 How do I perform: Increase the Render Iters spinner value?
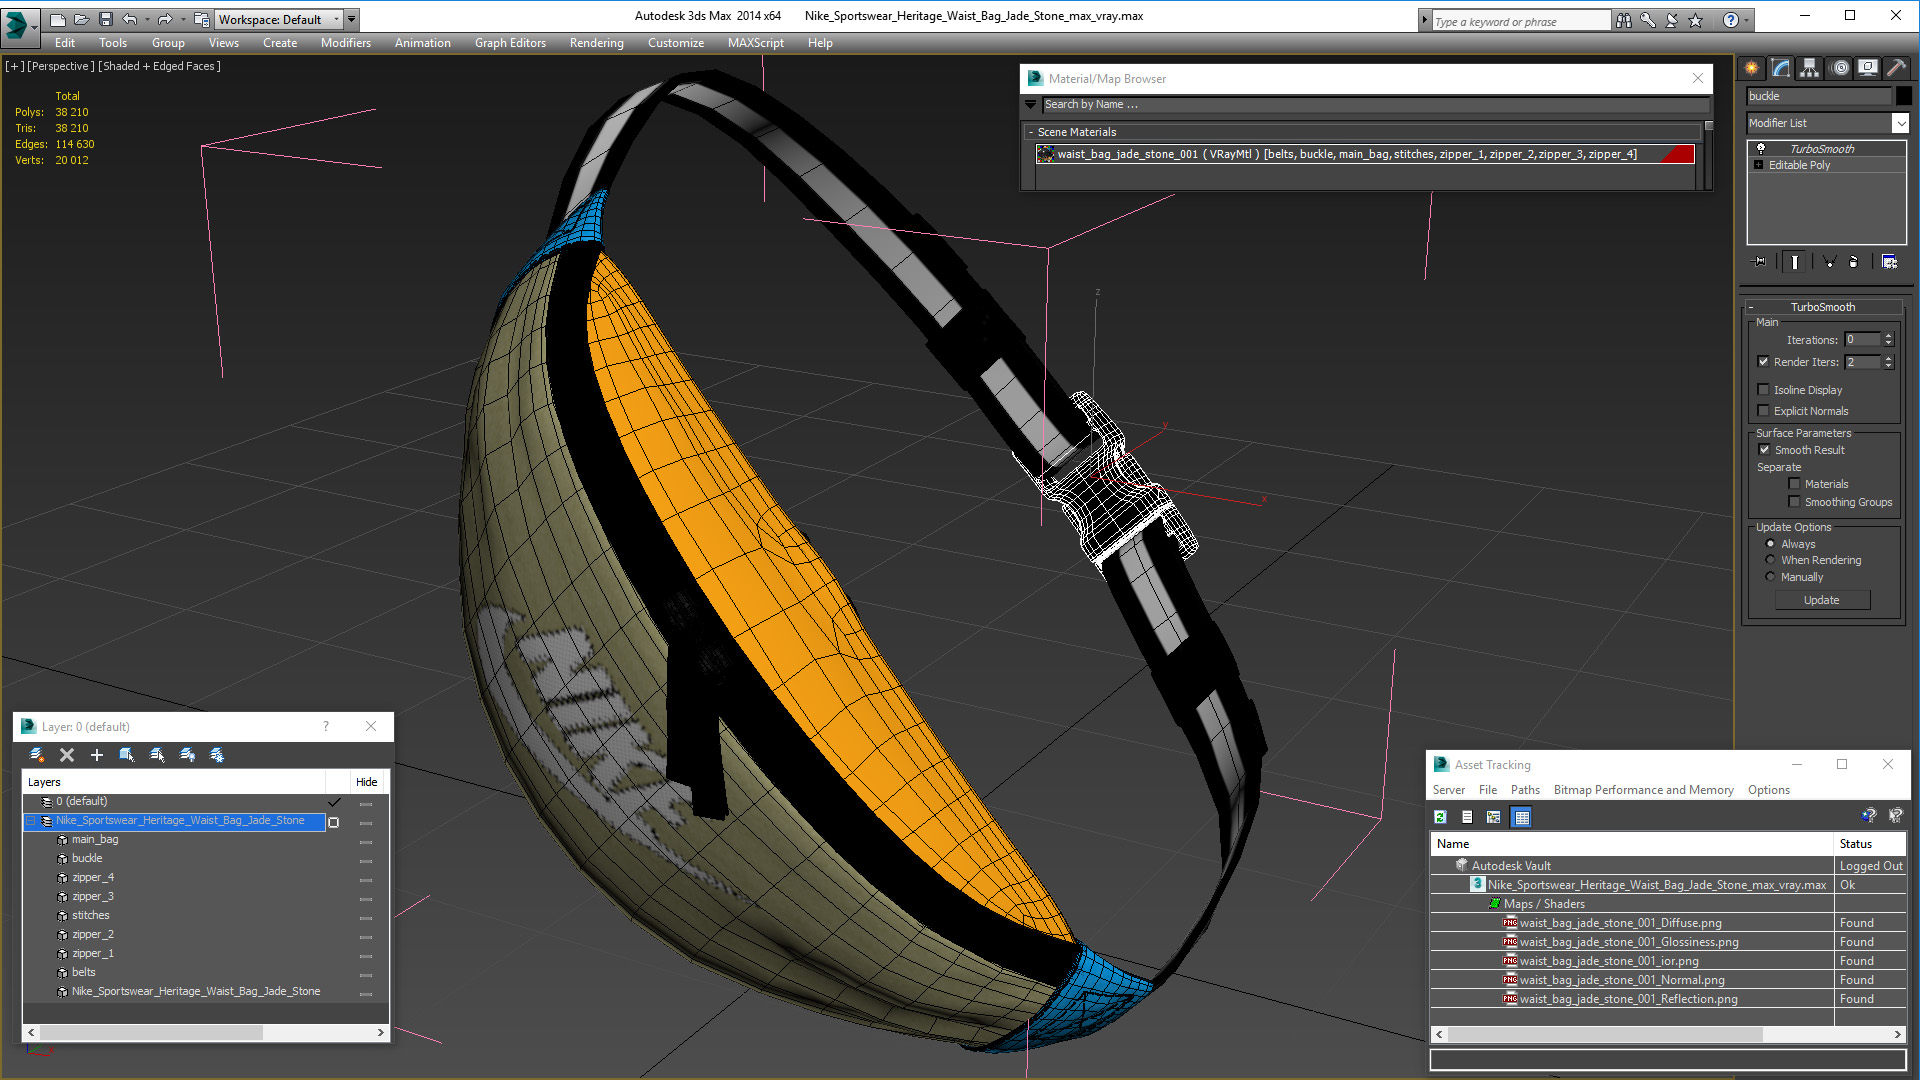(1888, 358)
